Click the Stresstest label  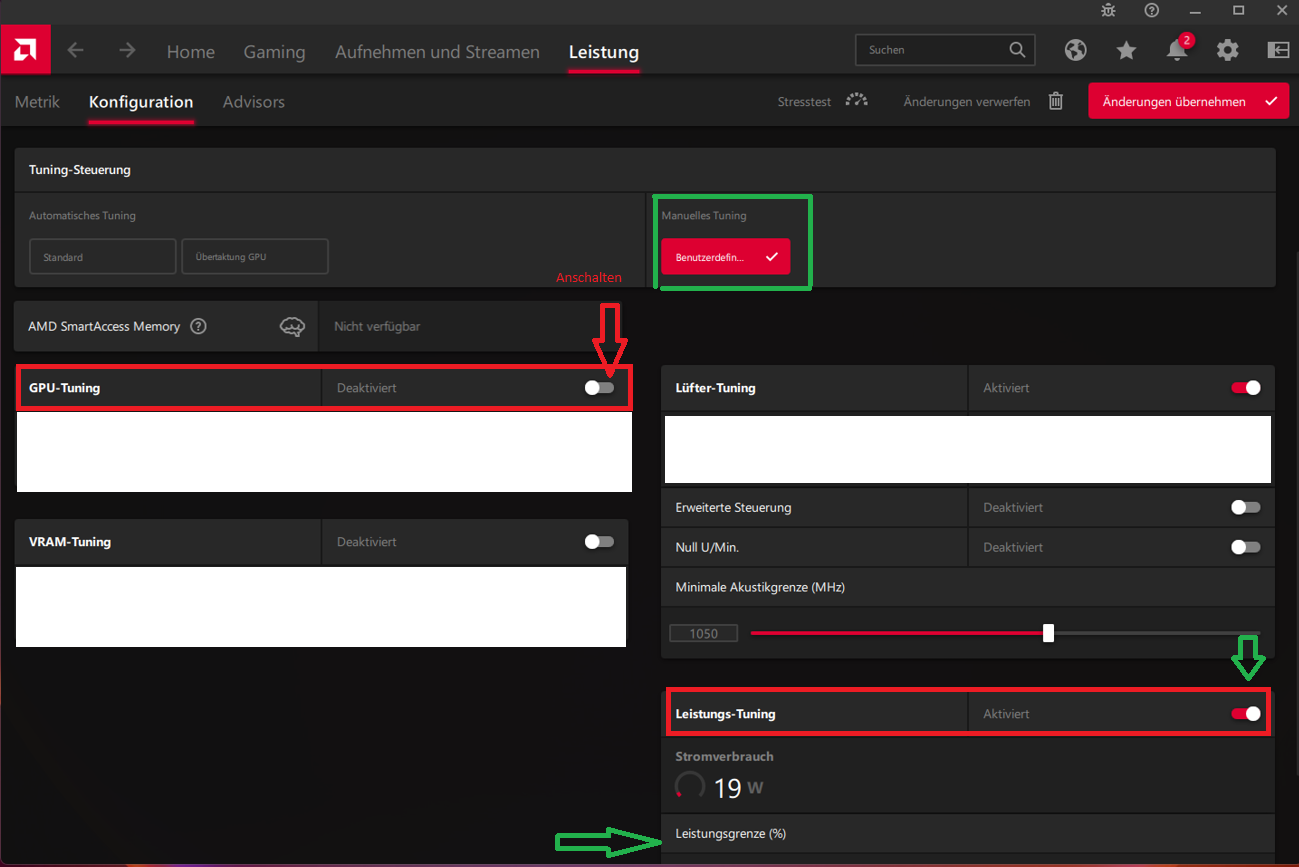(804, 102)
